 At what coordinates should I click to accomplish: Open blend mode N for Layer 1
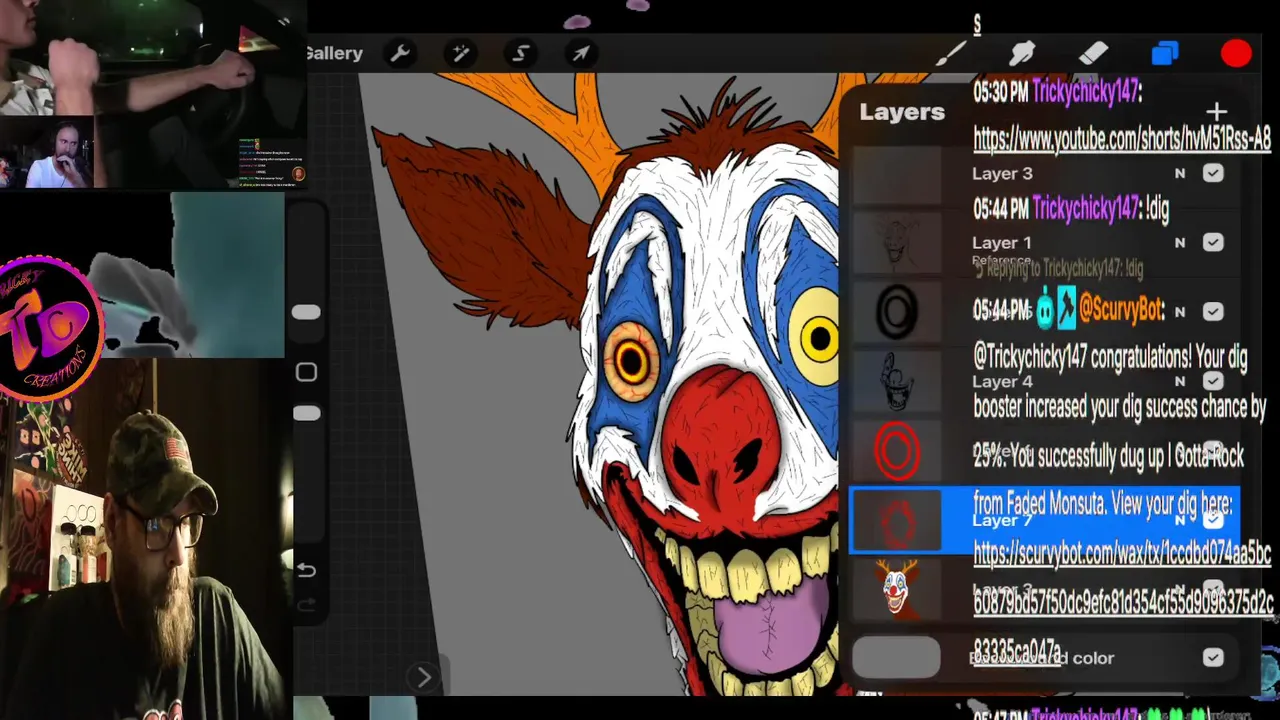[1180, 242]
